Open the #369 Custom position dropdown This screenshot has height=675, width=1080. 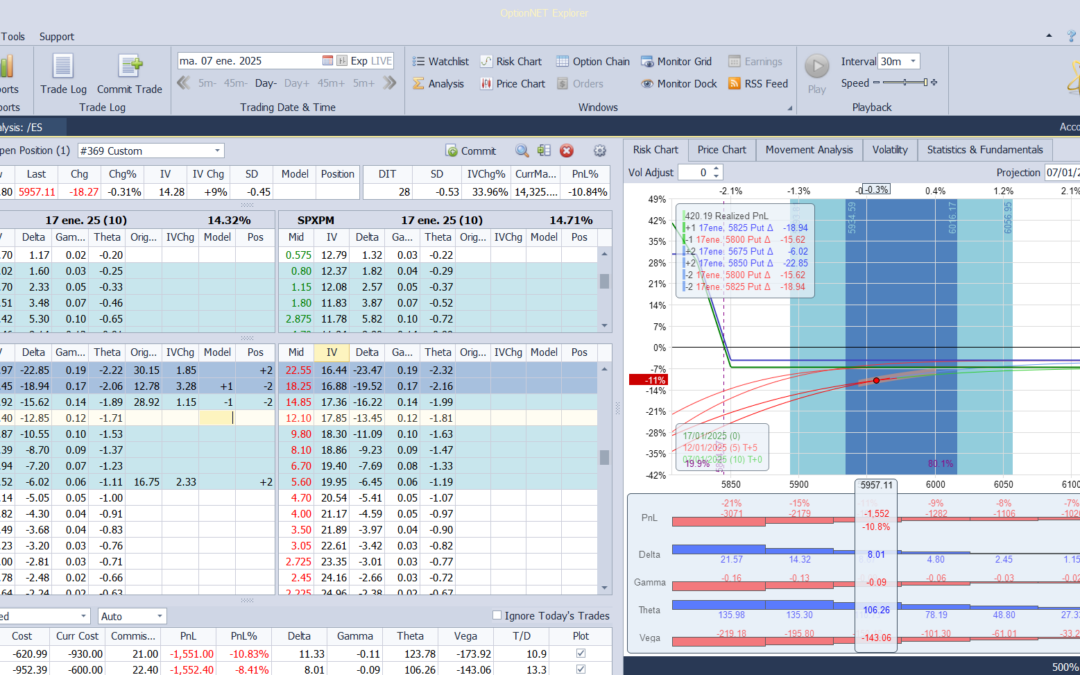coord(218,151)
